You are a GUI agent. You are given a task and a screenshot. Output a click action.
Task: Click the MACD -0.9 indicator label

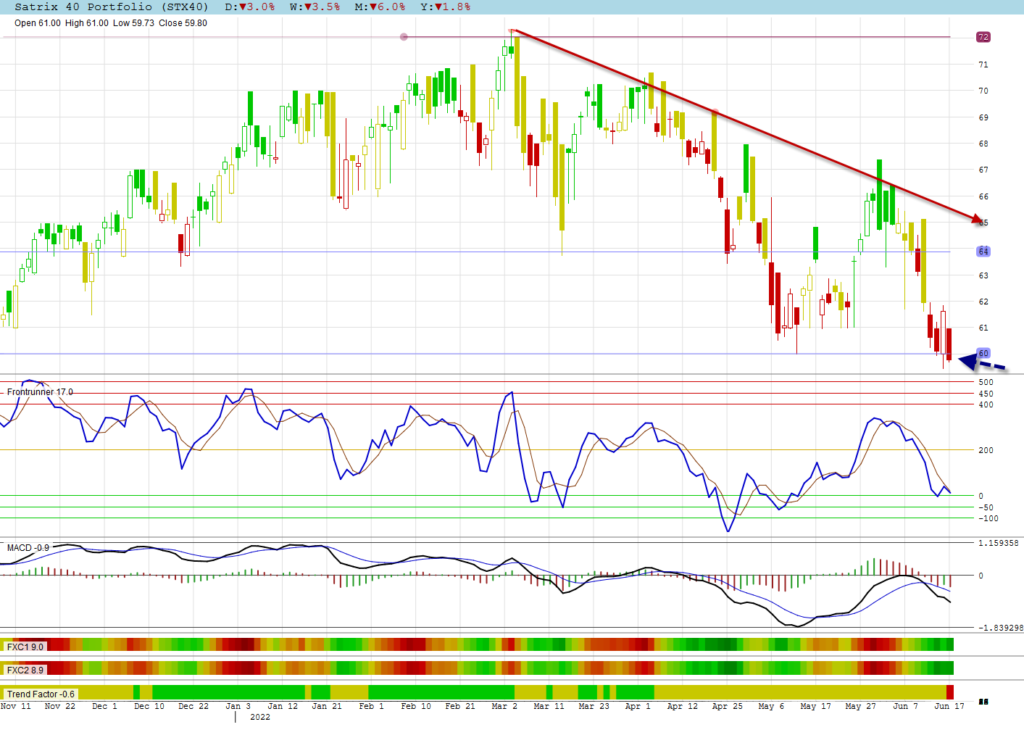(x=28, y=547)
